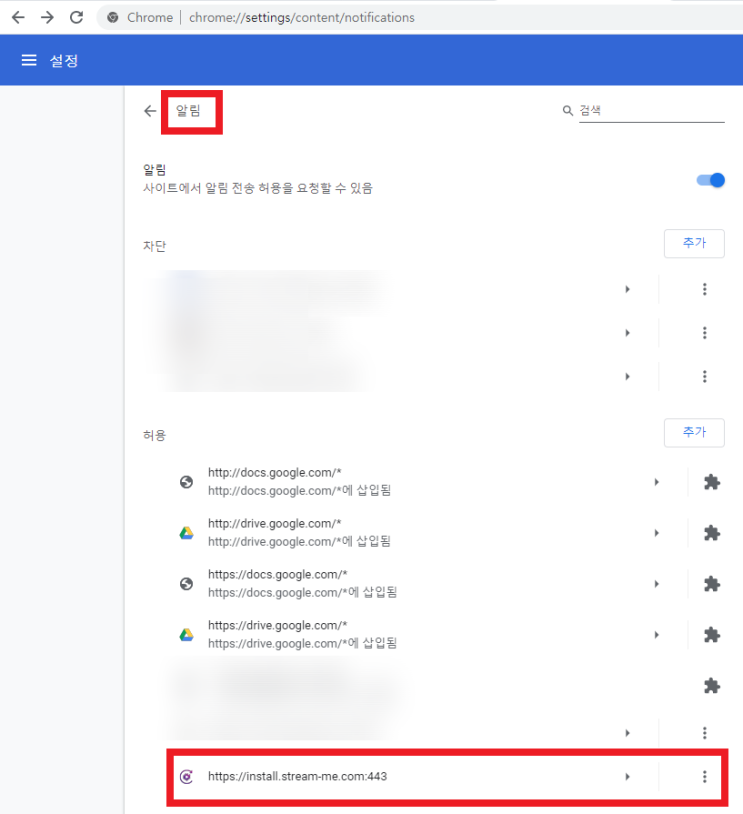Image resolution: width=743 pixels, height=814 pixels.
Task: Expand the first blocked site arrow
Action: 627,289
